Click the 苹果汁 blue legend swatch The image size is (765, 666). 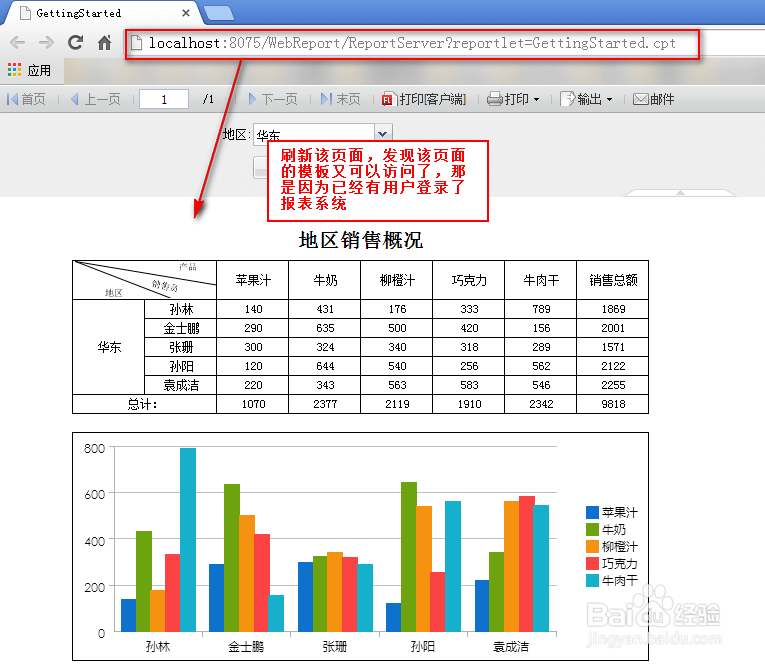click(x=592, y=512)
